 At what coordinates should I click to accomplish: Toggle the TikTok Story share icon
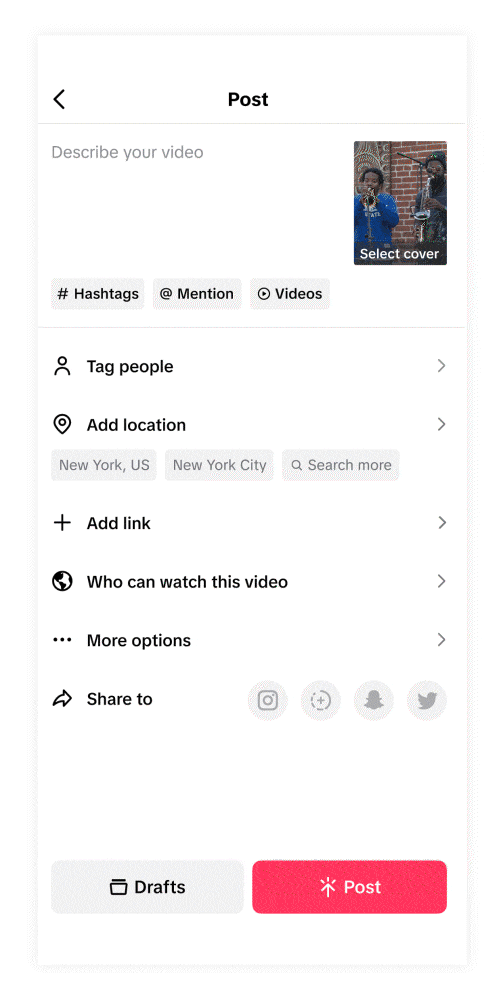[321, 700]
